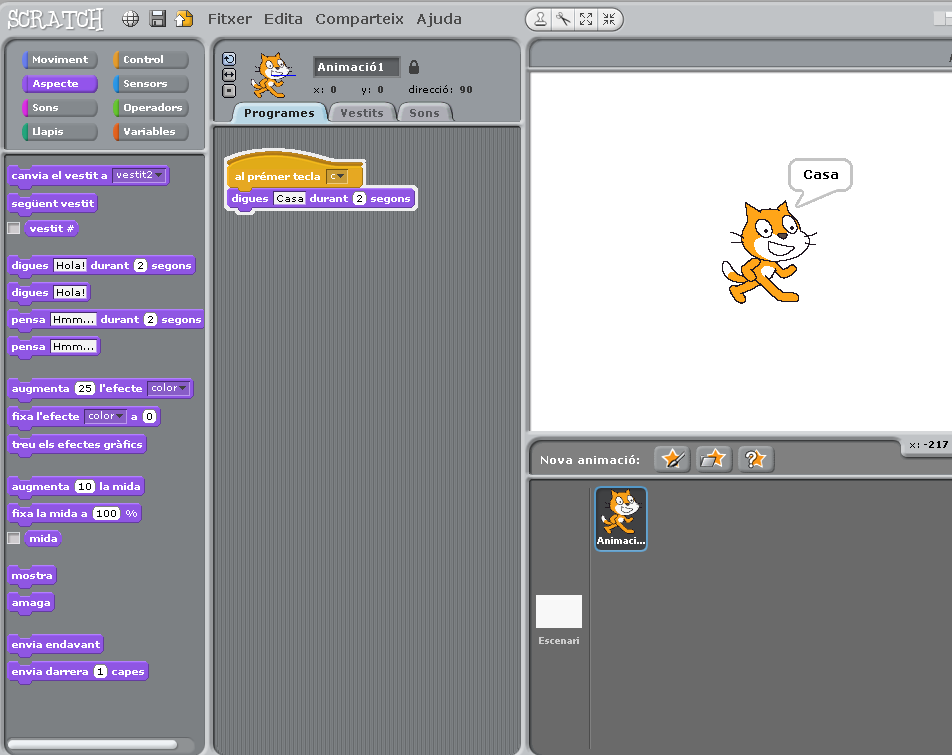Select the Operadors block category

(151, 107)
